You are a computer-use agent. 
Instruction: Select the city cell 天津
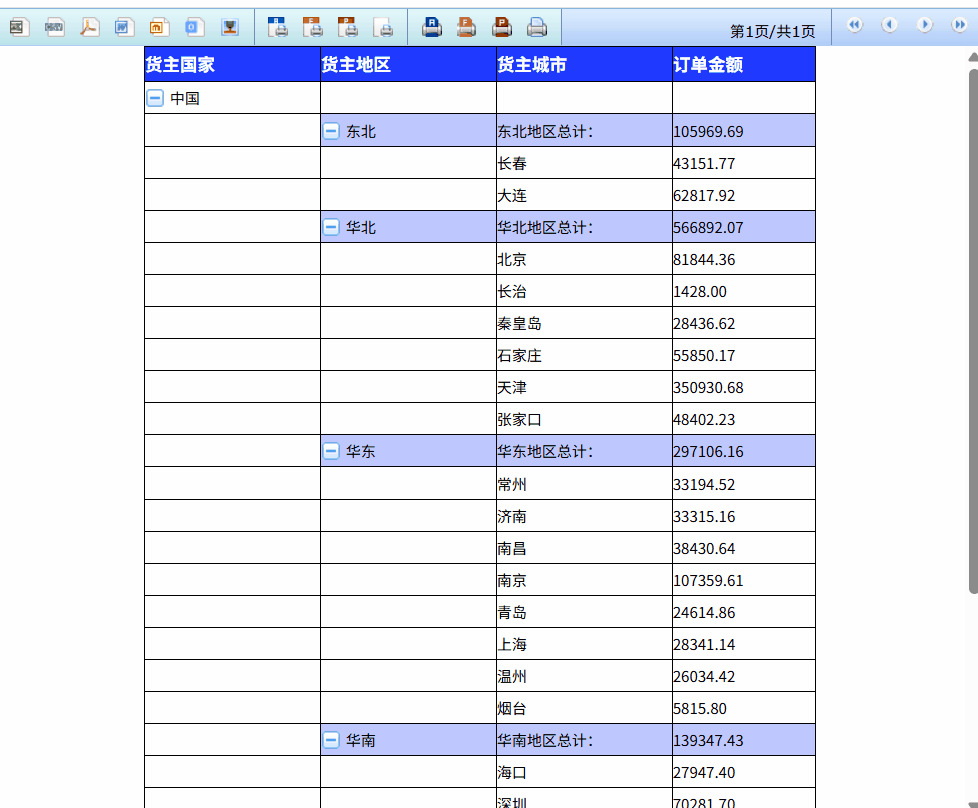[584, 387]
